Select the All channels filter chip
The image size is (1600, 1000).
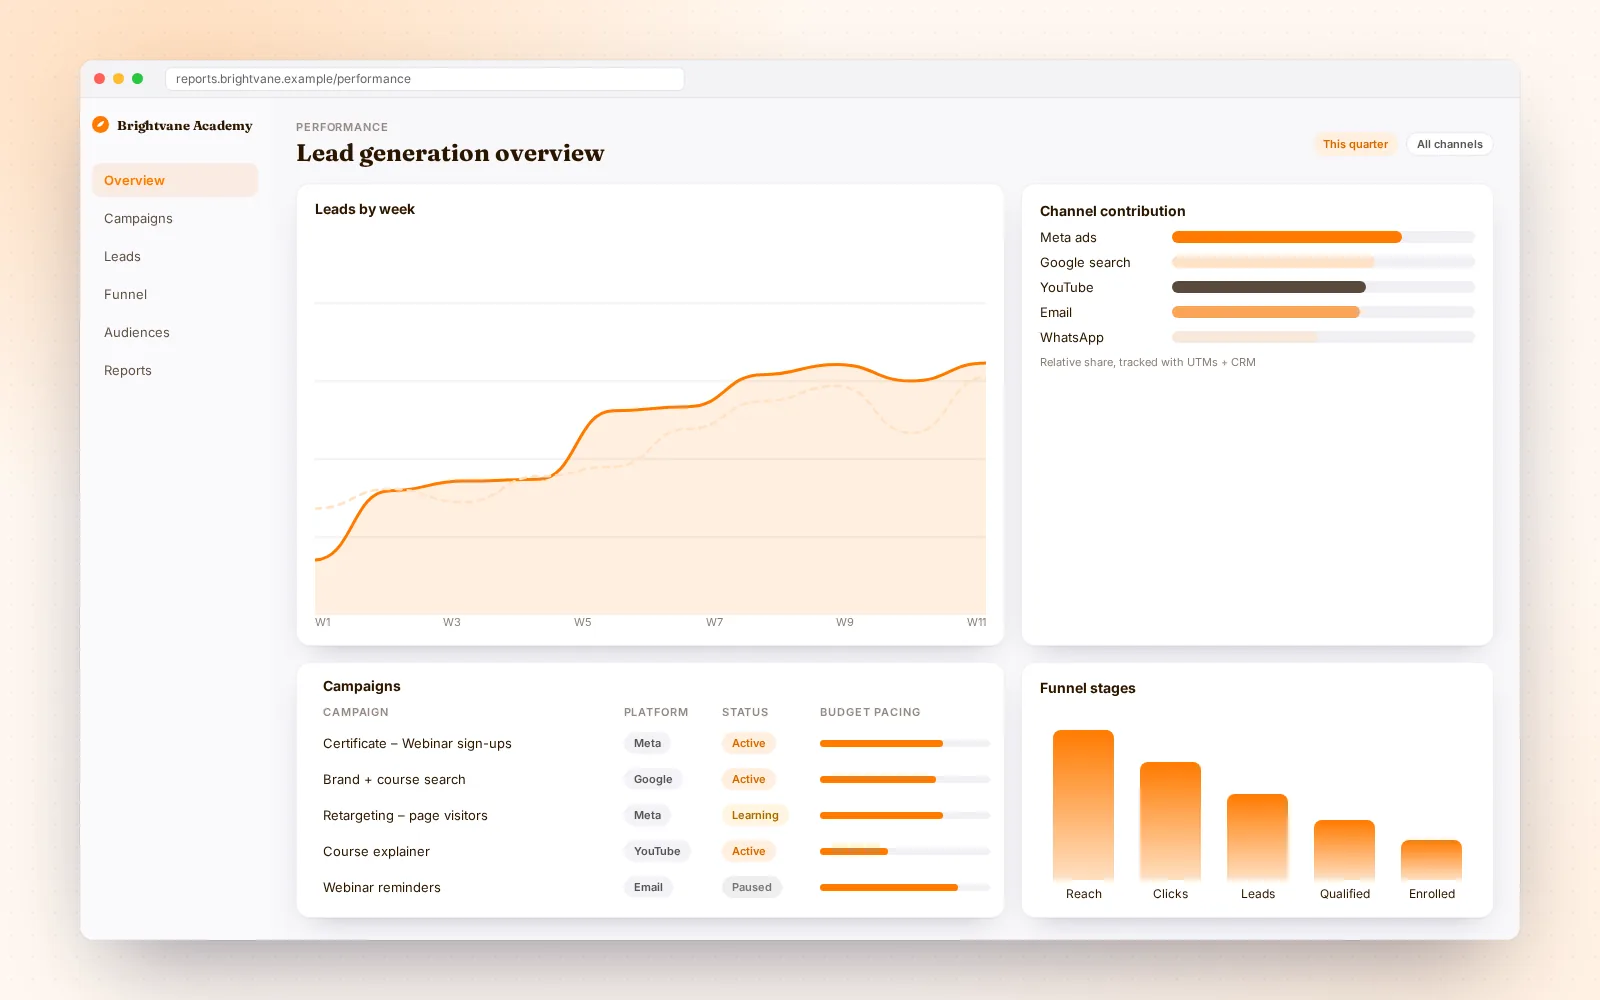1449,144
